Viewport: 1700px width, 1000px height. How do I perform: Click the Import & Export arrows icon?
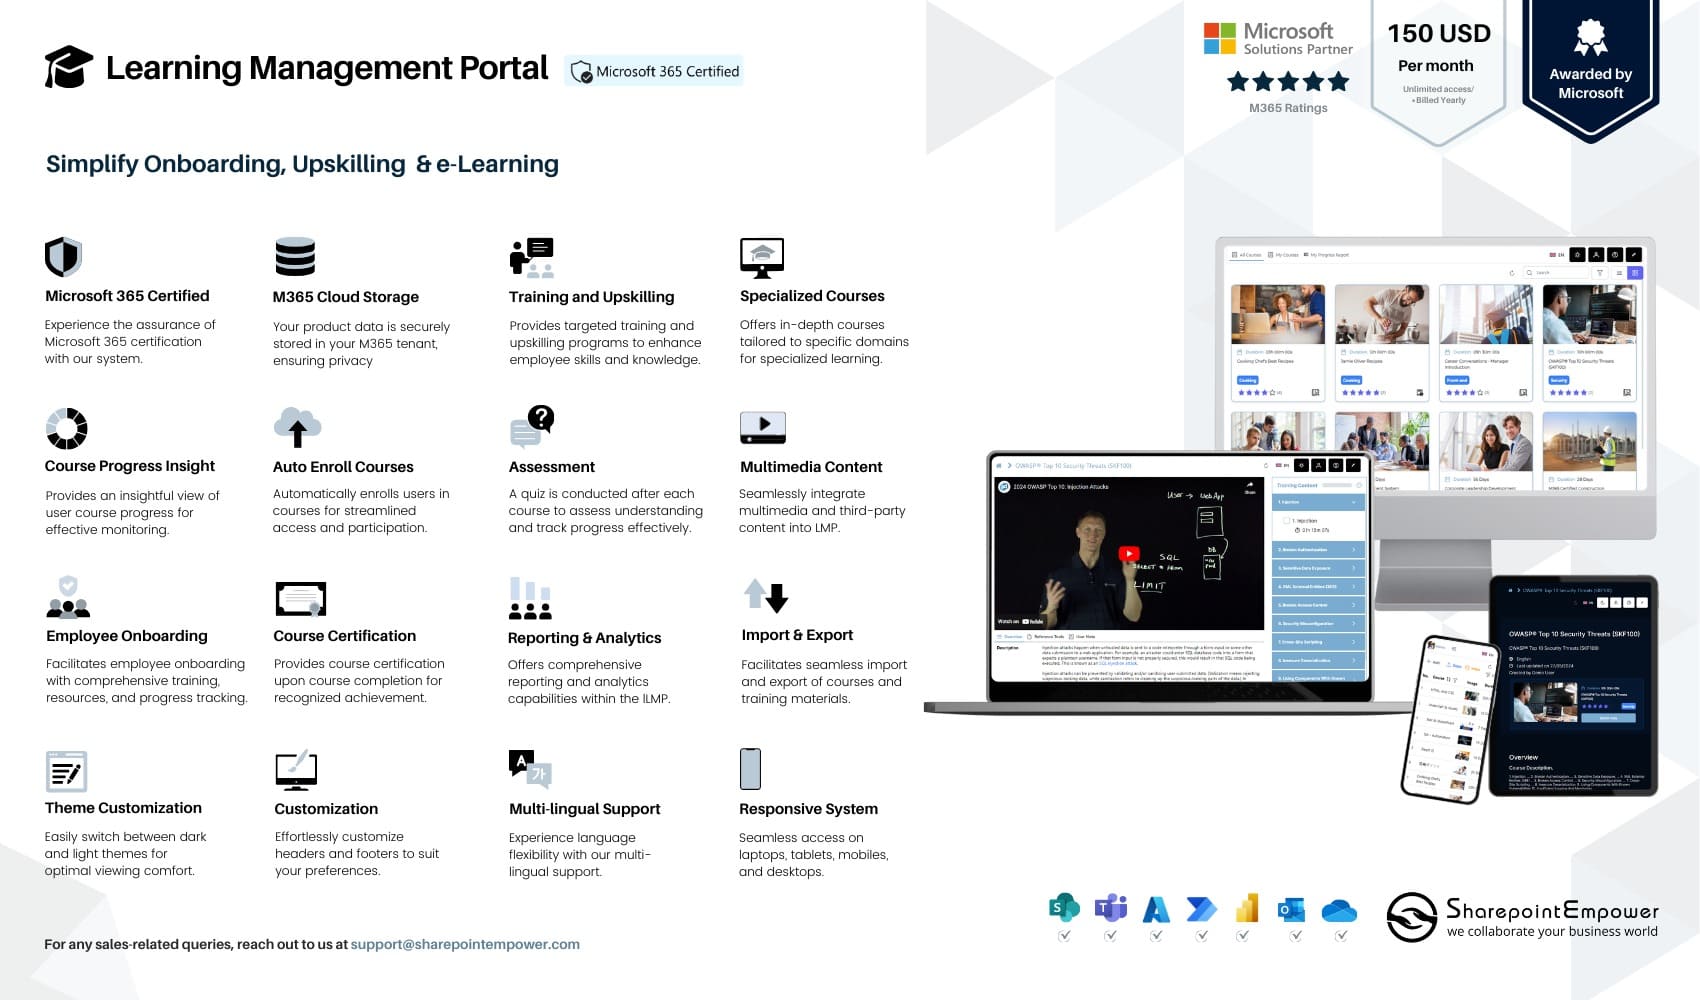[766, 596]
